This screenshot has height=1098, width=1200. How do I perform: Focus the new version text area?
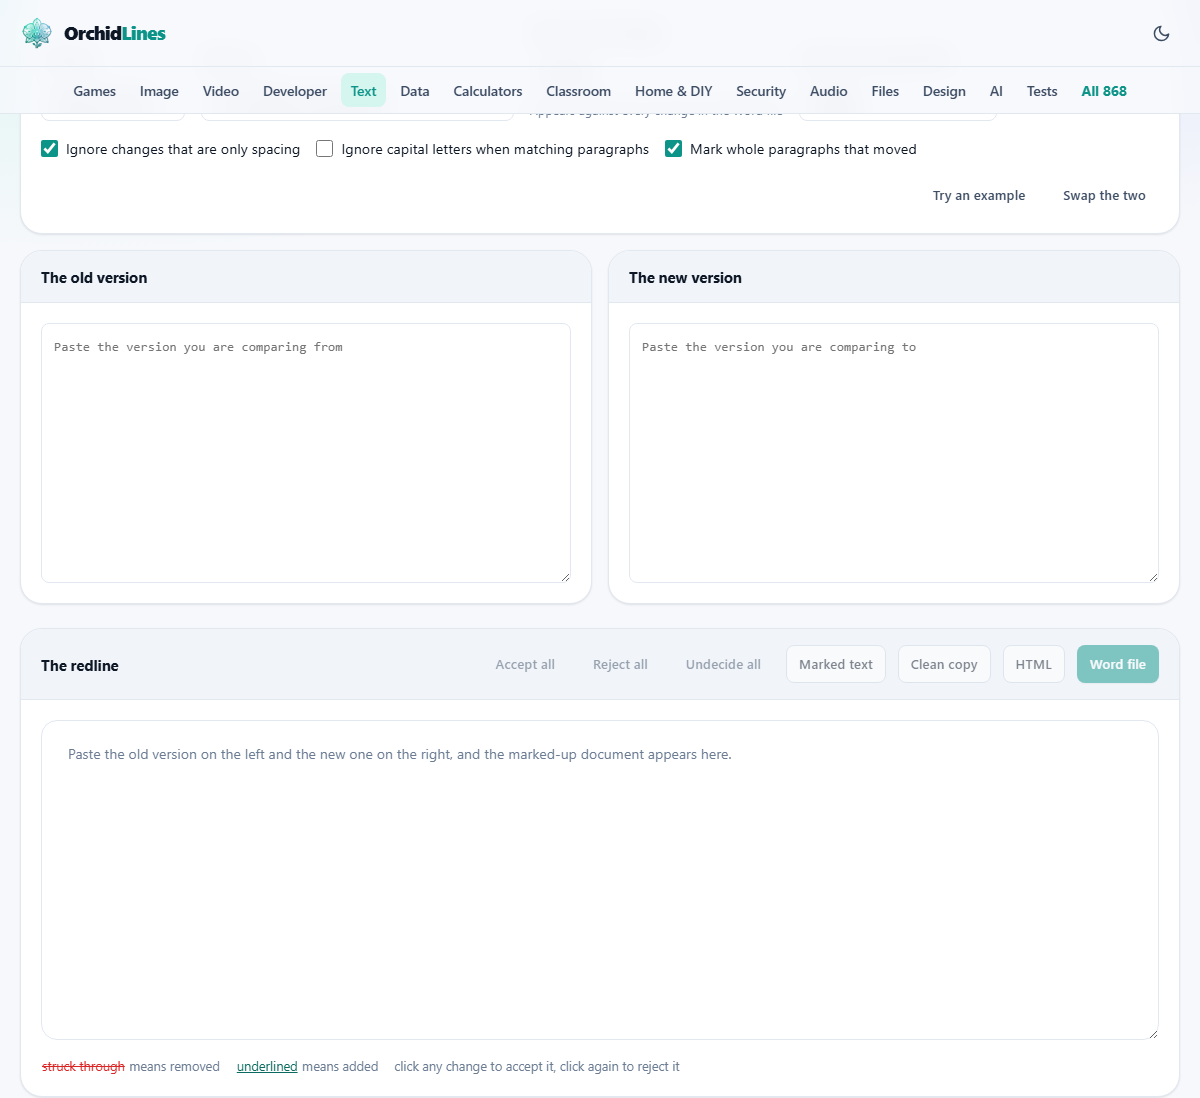pyautogui.click(x=894, y=453)
